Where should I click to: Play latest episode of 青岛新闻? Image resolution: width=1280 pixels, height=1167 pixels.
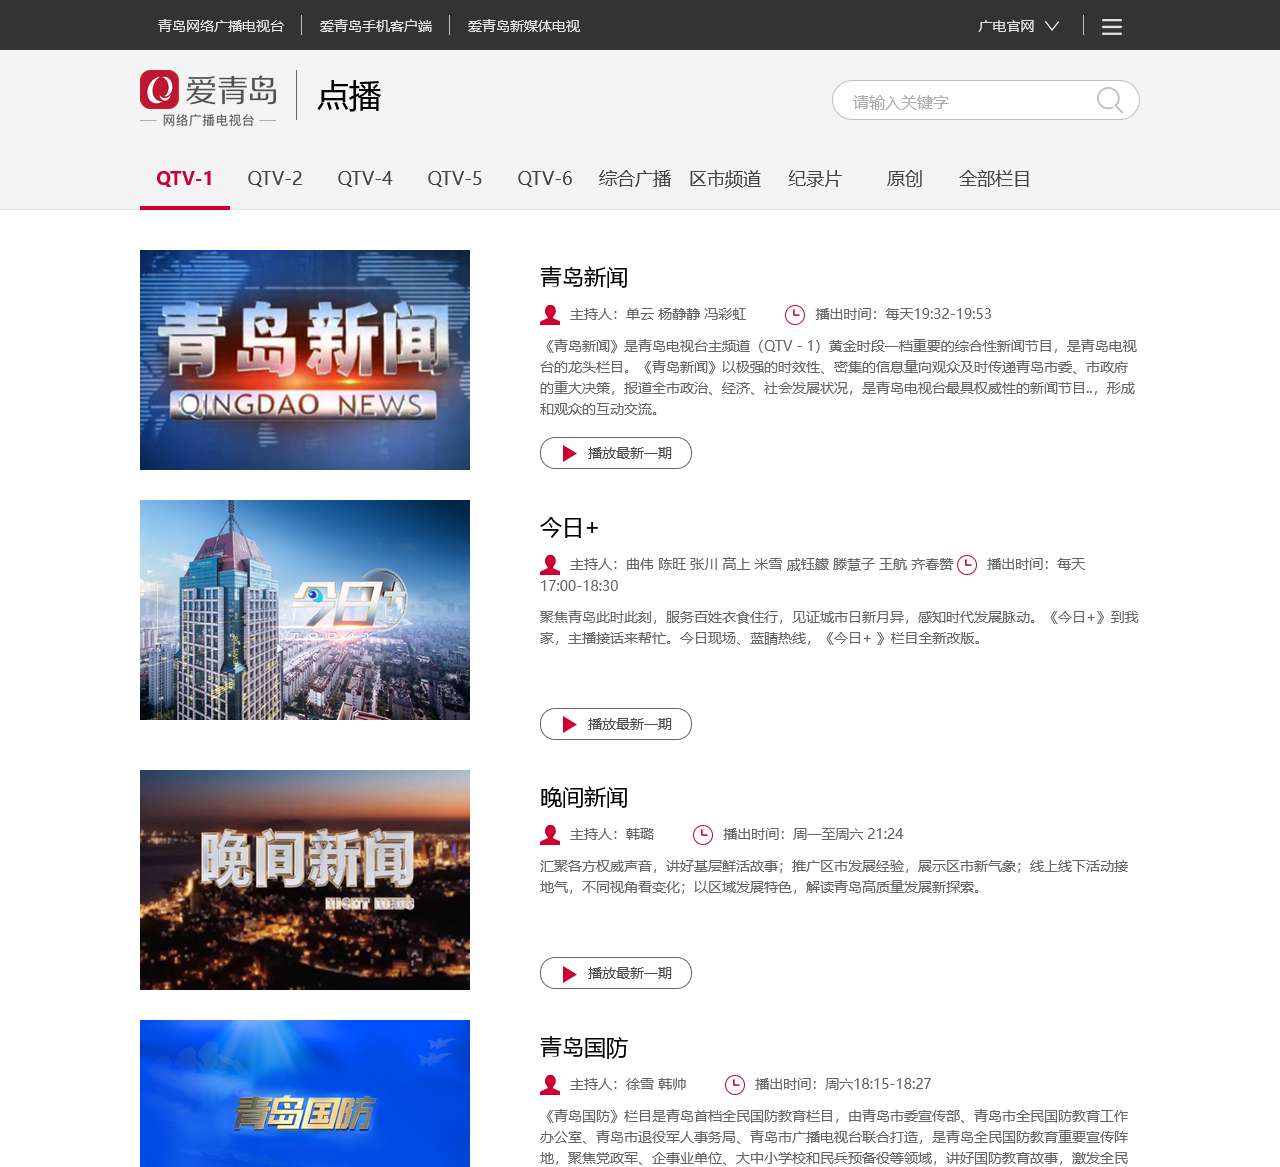pyautogui.click(x=616, y=453)
